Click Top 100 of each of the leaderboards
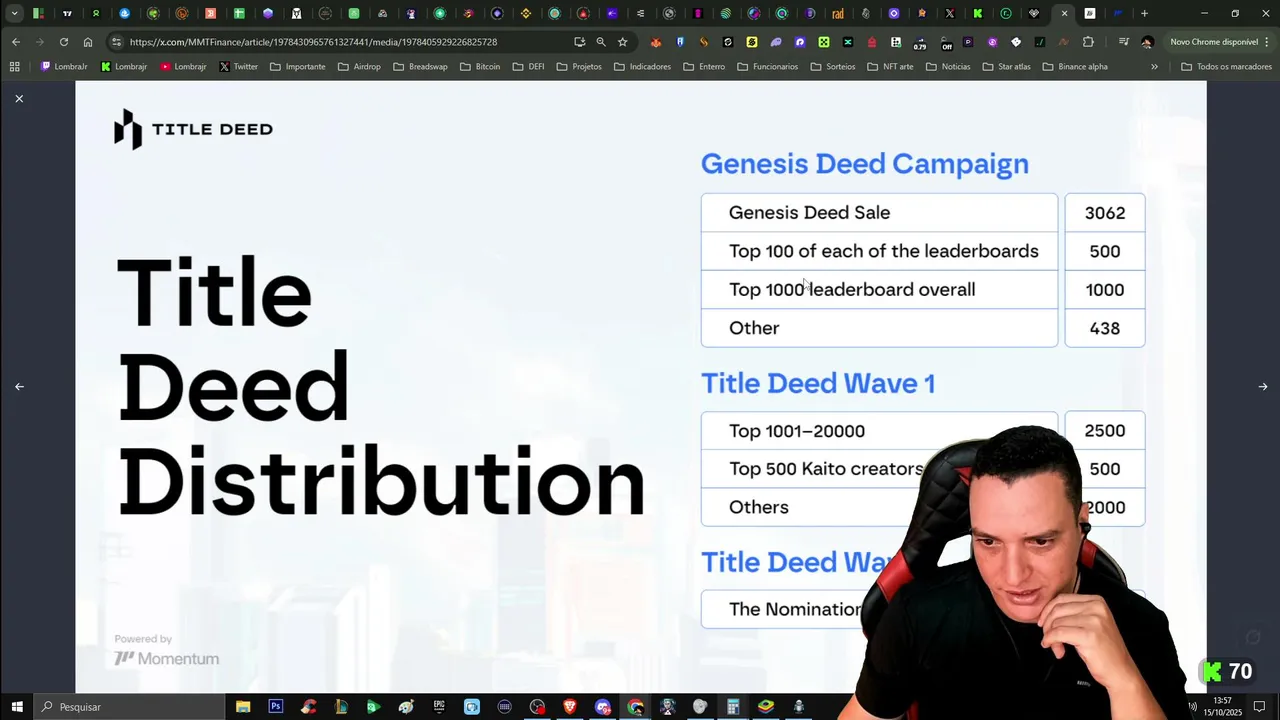Image resolution: width=1280 pixels, height=720 pixels. click(884, 251)
